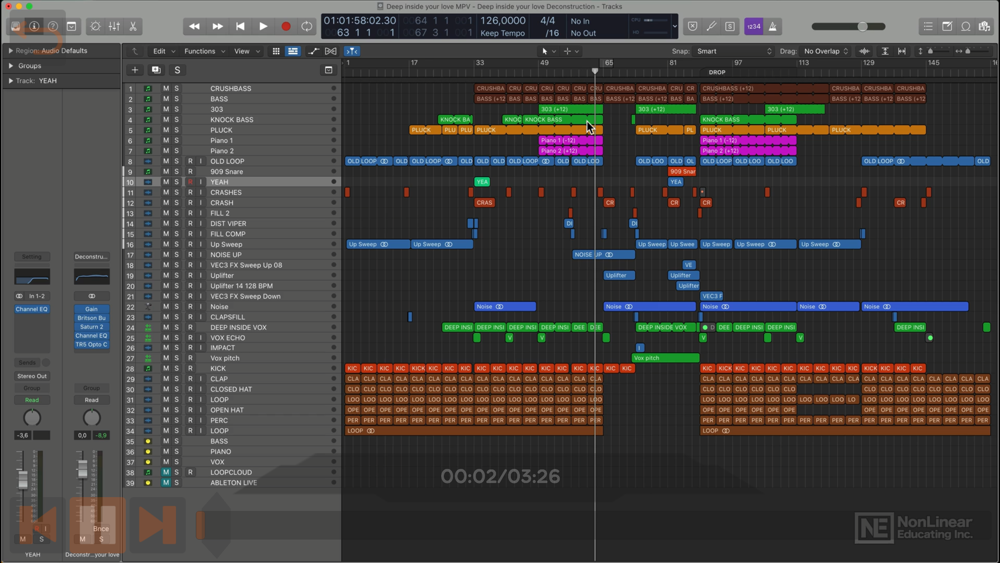Screen dimensions: 1000x563
Task: Toggle the Toolbar display button
Action: pos(71,26)
